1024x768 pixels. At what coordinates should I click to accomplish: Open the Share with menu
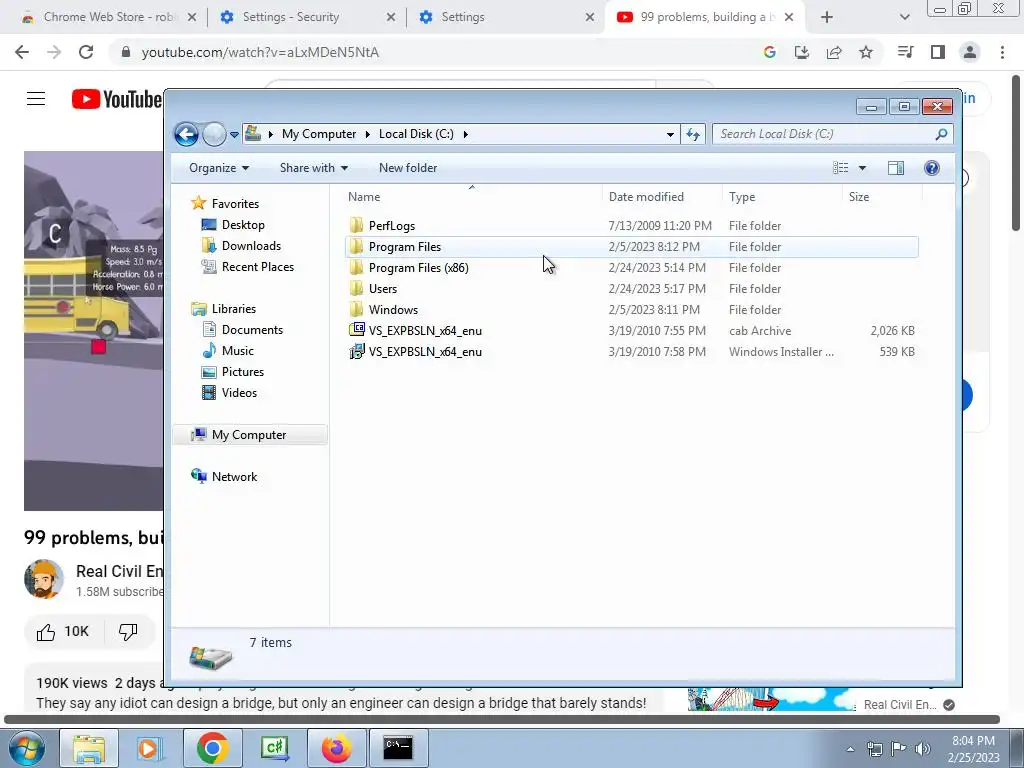point(313,168)
